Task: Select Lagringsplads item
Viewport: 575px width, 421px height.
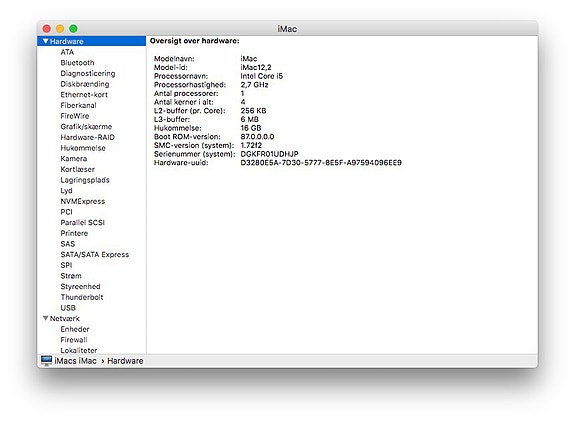Action: [85, 180]
